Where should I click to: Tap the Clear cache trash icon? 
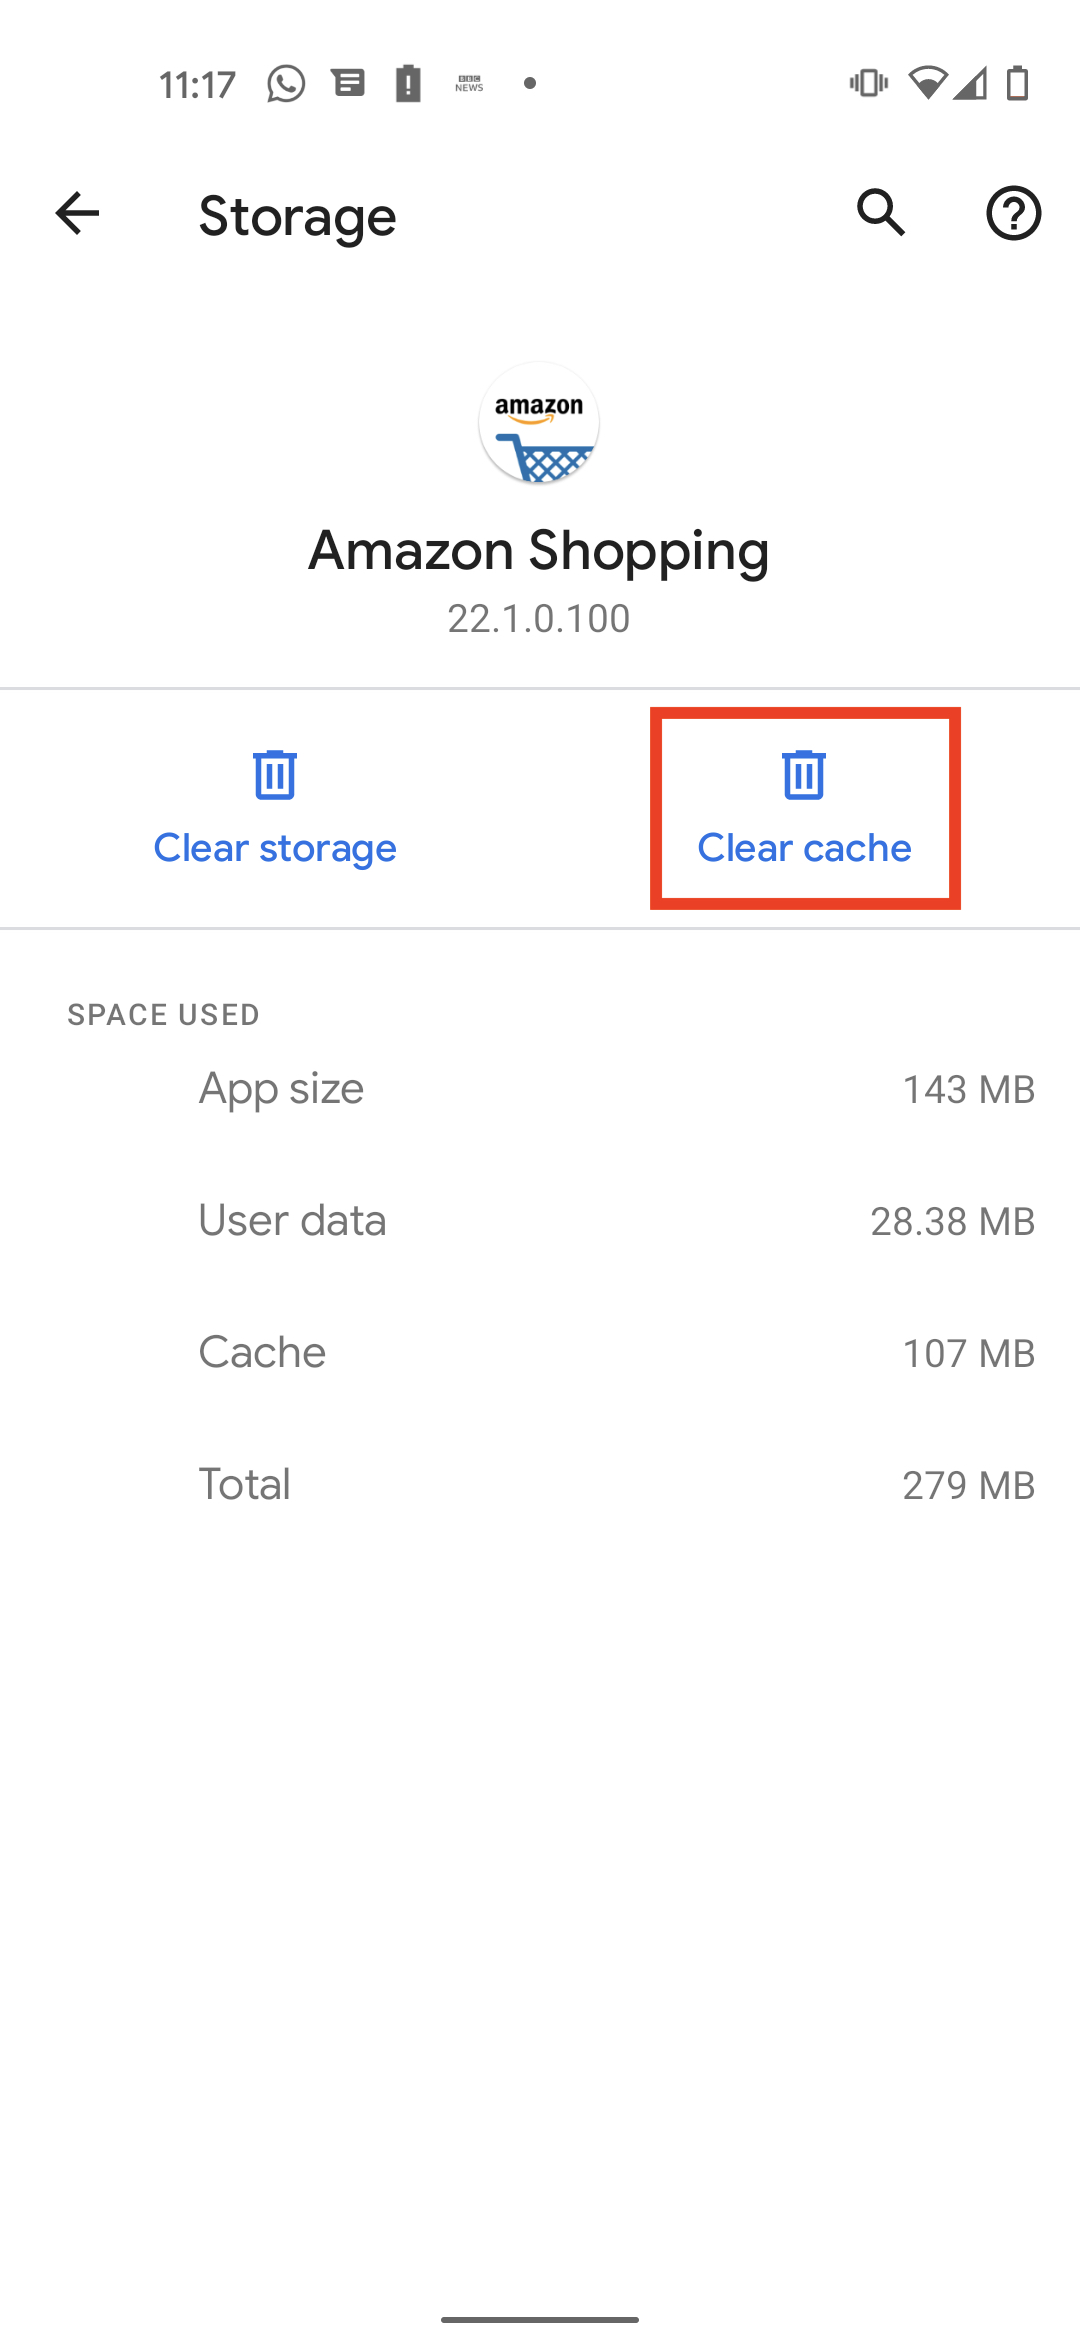pyautogui.click(x=804, y=775)
